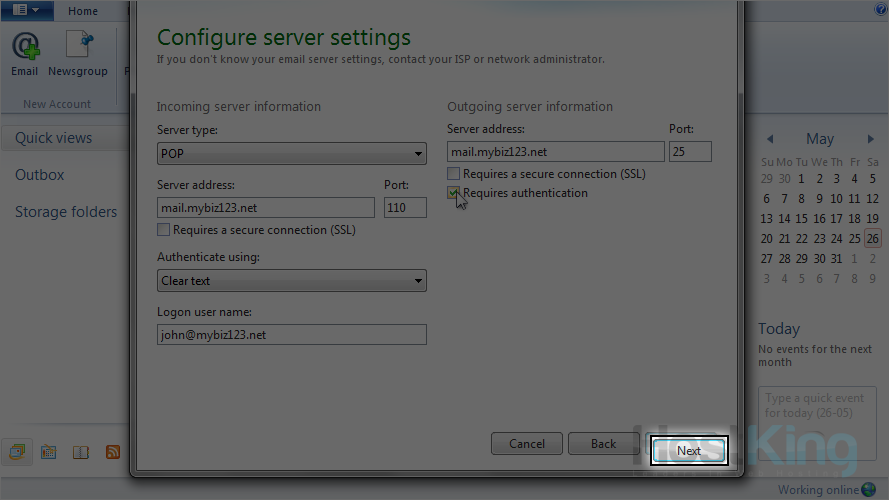Open the application menu dropdown button

click(x=28, y=10)
